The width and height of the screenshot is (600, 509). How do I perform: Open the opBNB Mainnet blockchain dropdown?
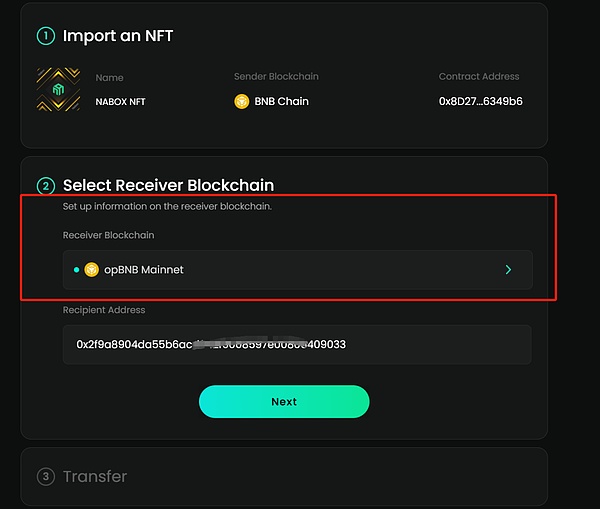tap(297, 269)
